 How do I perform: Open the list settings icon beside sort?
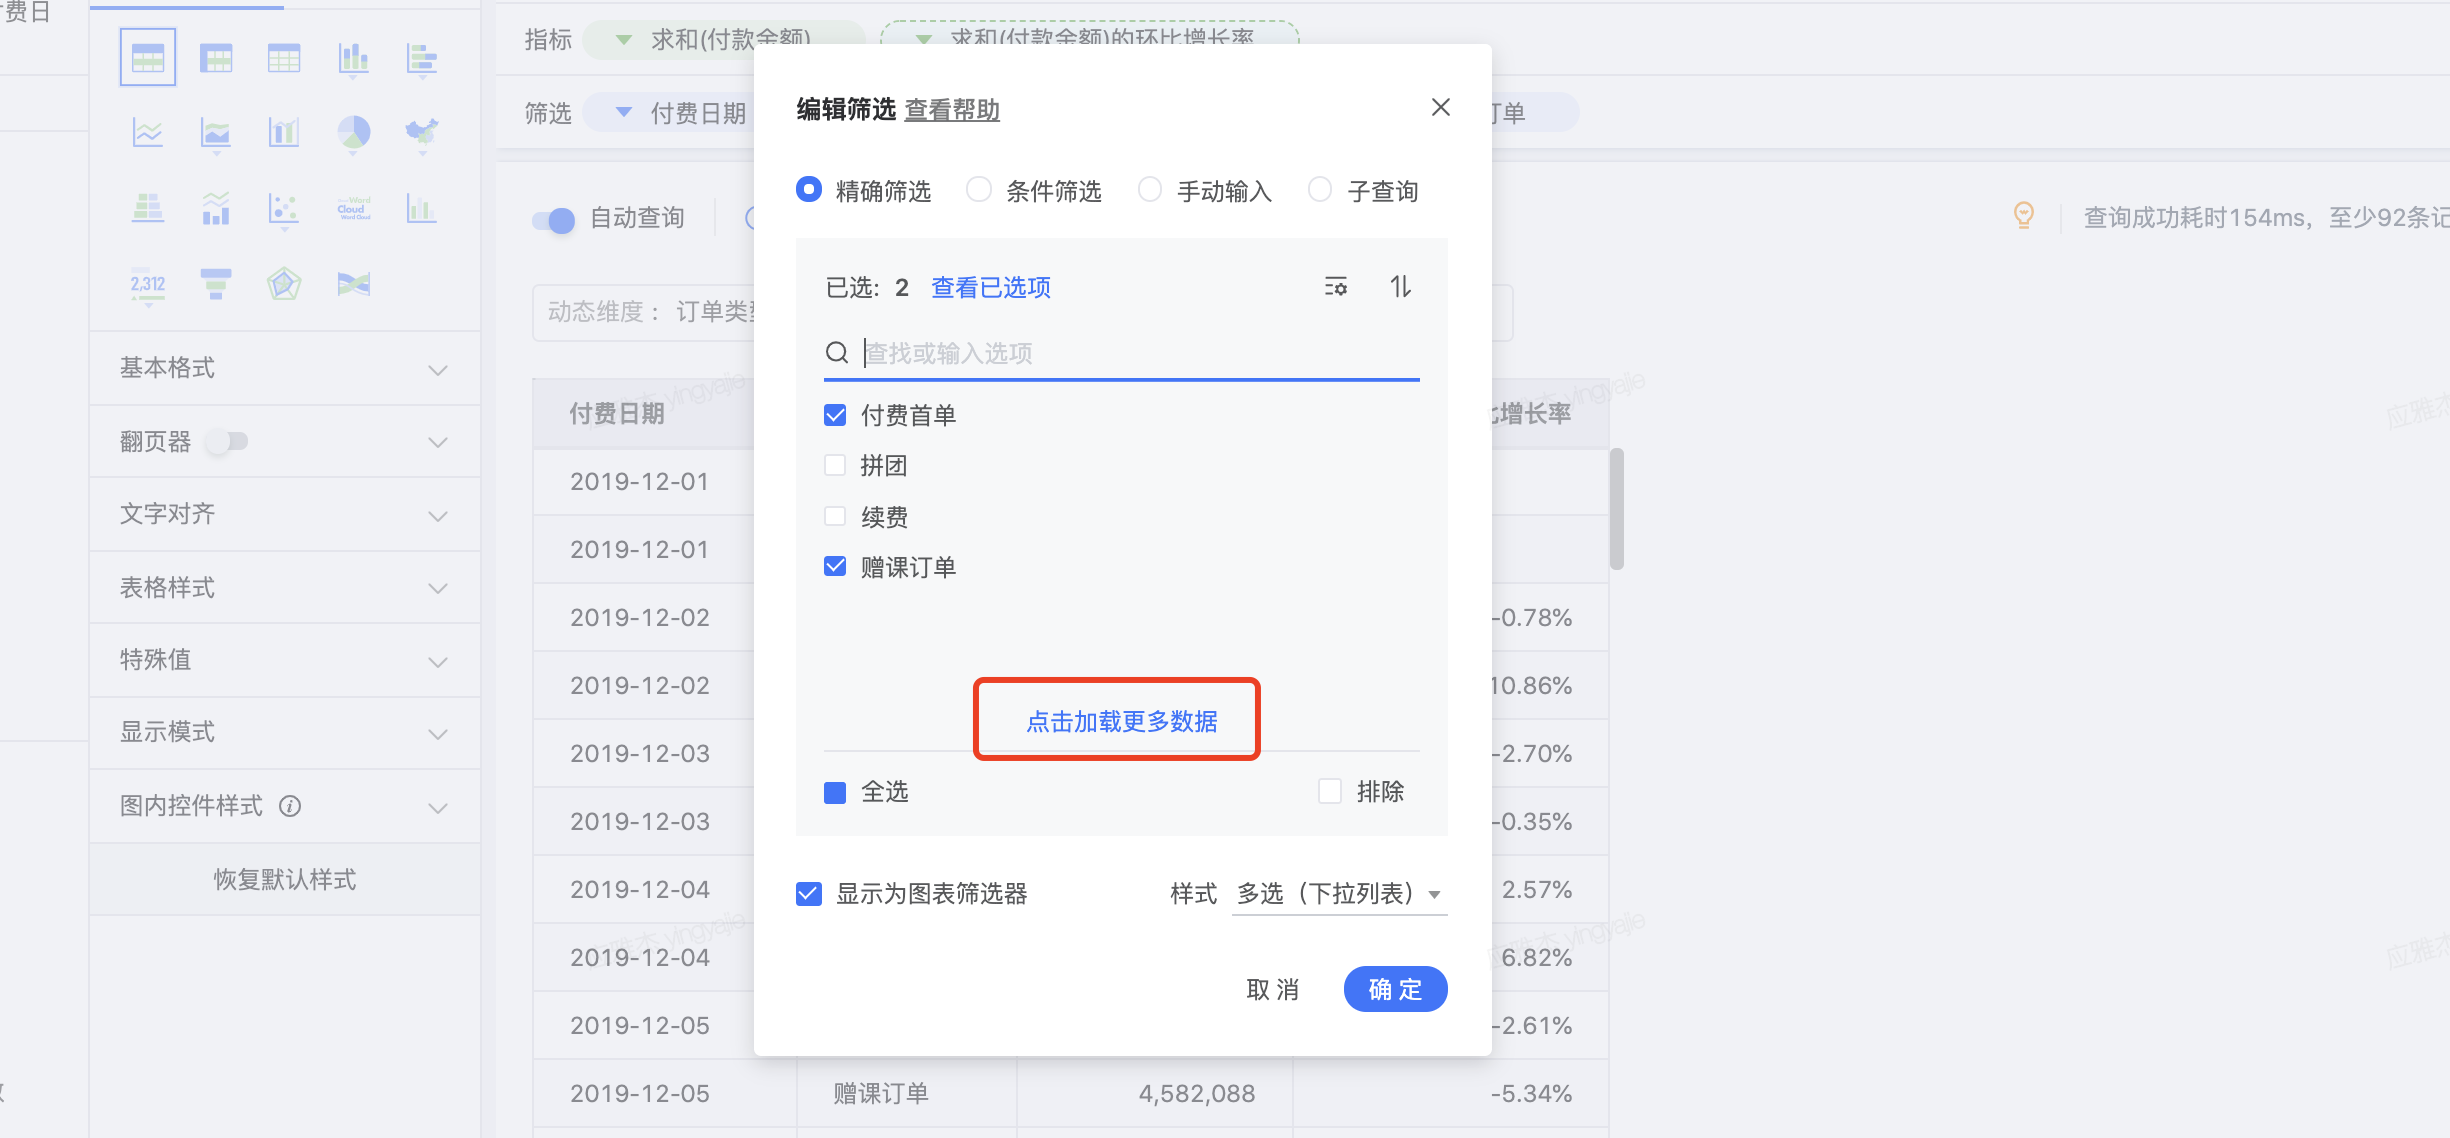tap(1336, 287)
